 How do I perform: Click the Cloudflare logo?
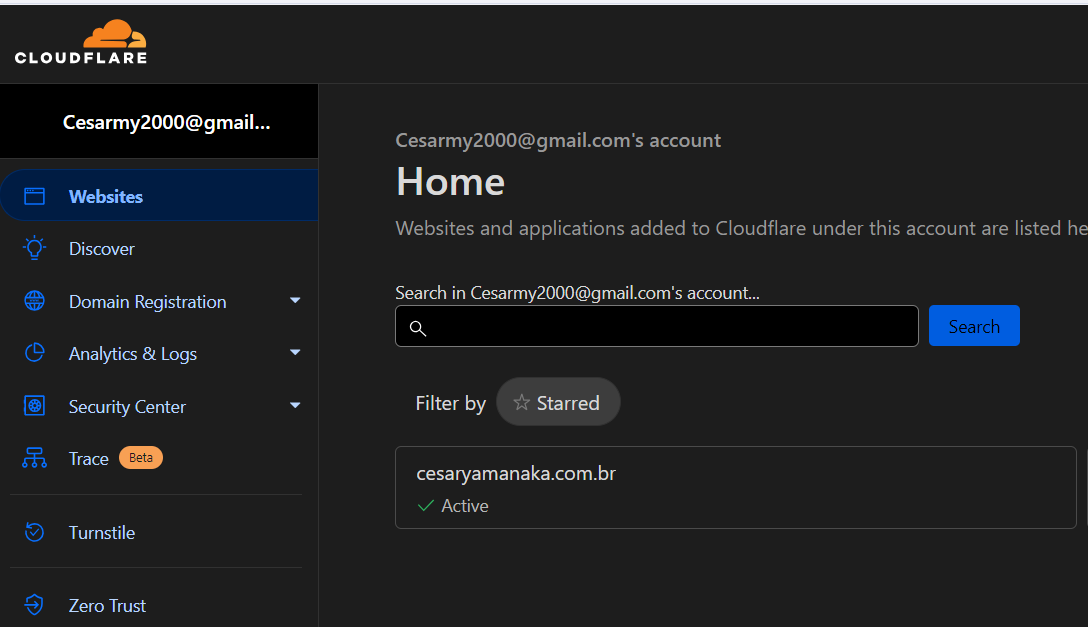80,42
